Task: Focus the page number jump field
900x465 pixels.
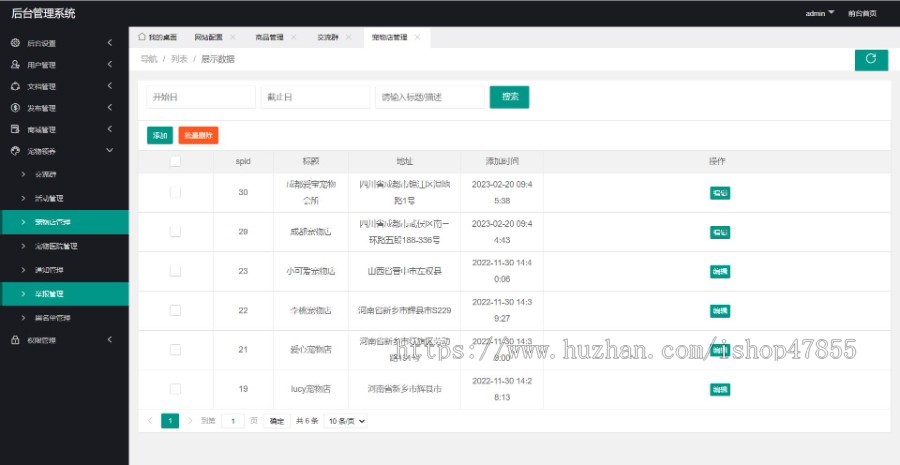Action: coord(232,421)
